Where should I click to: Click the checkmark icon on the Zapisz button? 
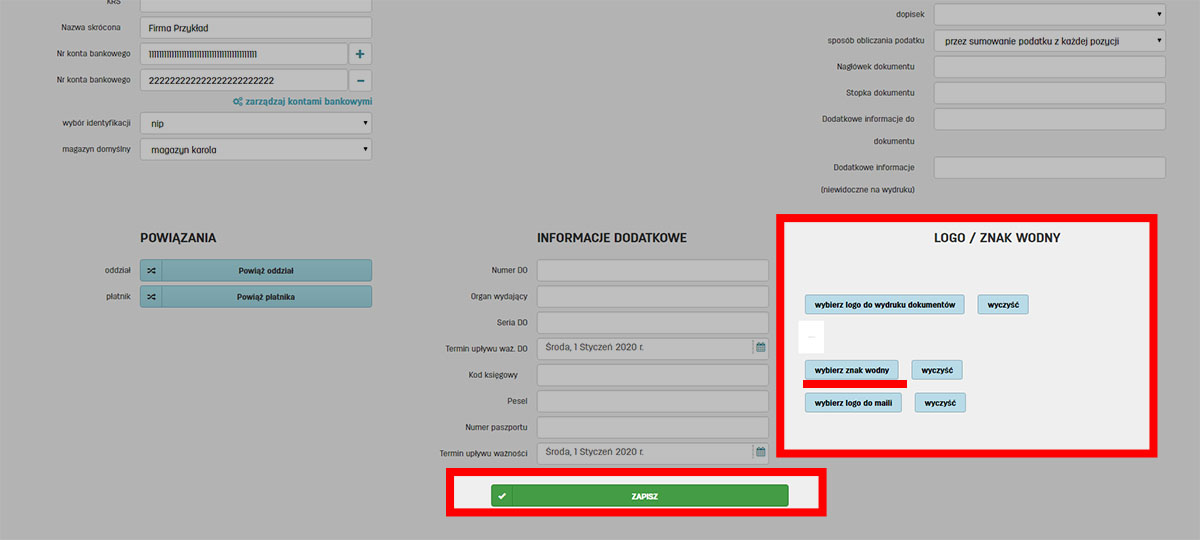pyautogui.click(x=502, y=496)
